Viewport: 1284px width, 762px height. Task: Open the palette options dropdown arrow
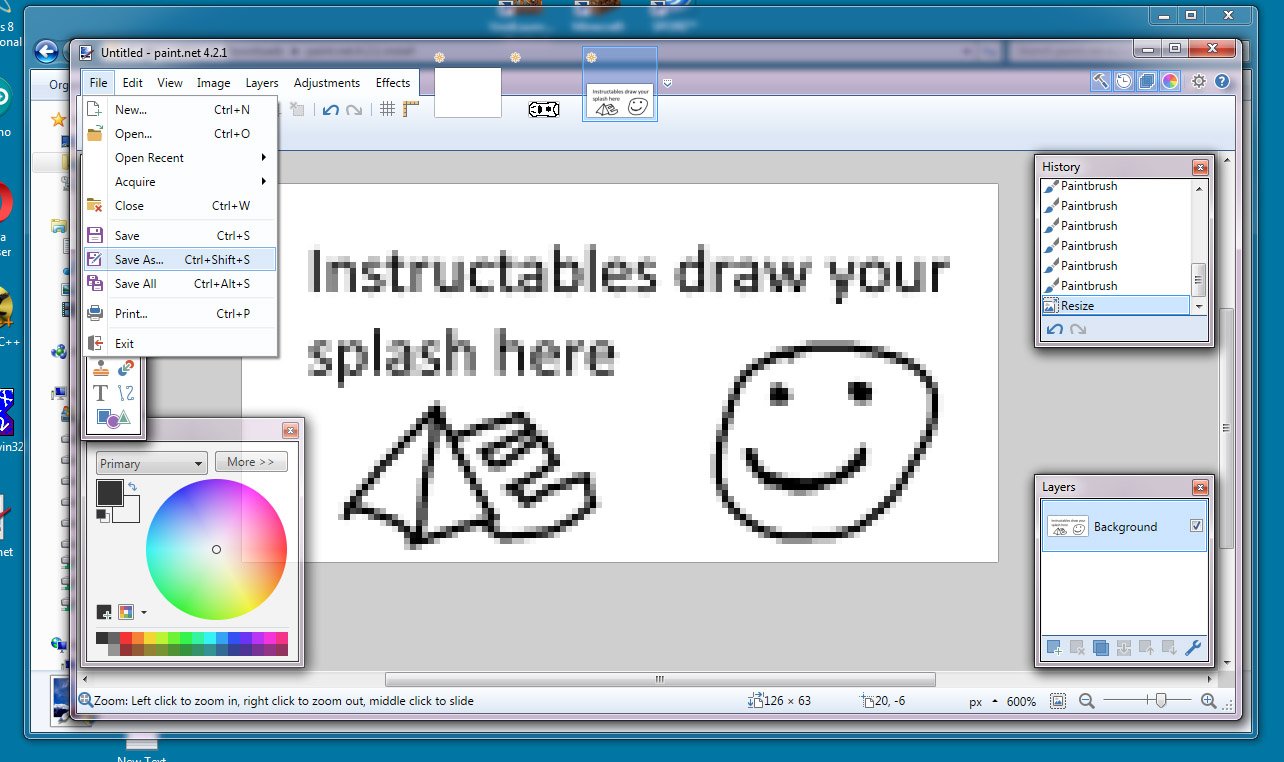(x=143, y=612)
